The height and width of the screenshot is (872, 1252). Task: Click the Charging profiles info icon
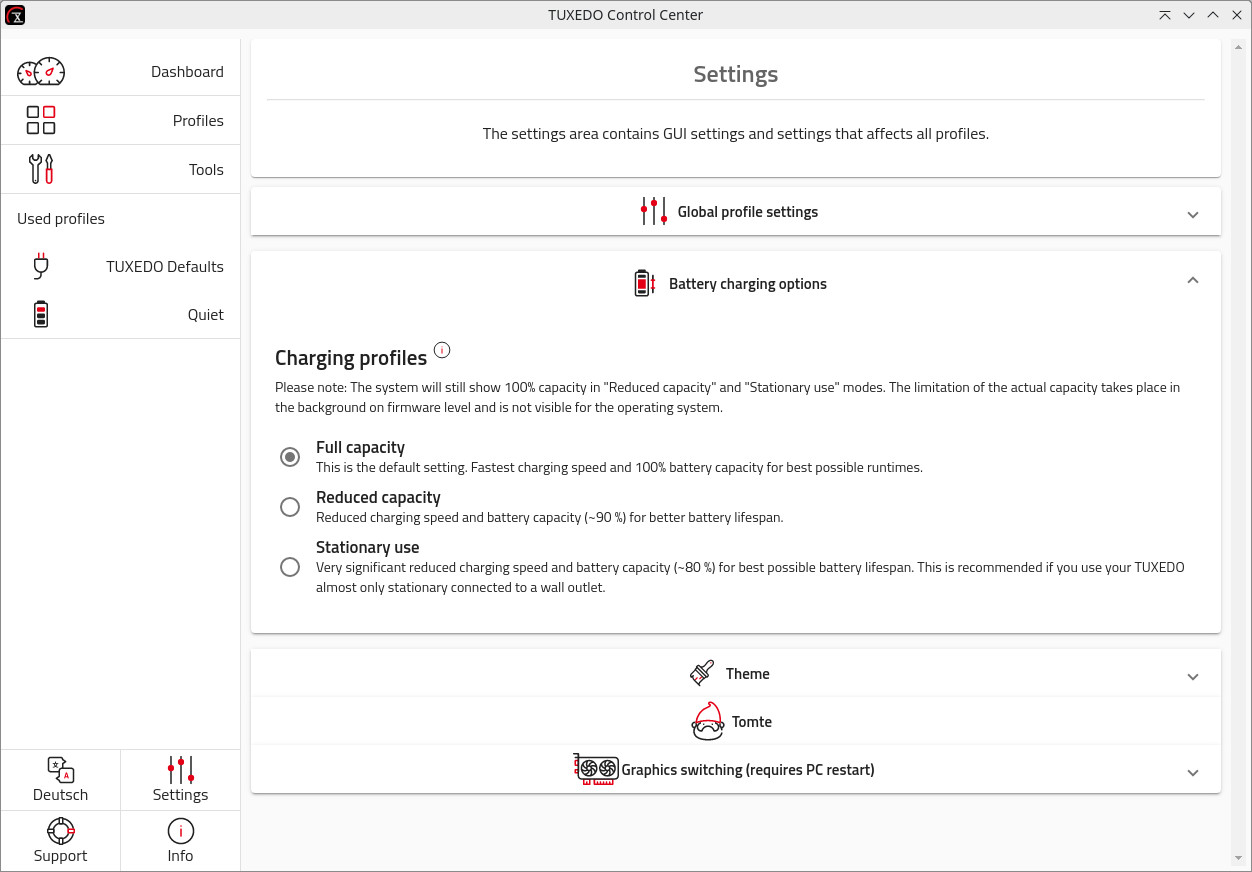click(x=442, y=350)
